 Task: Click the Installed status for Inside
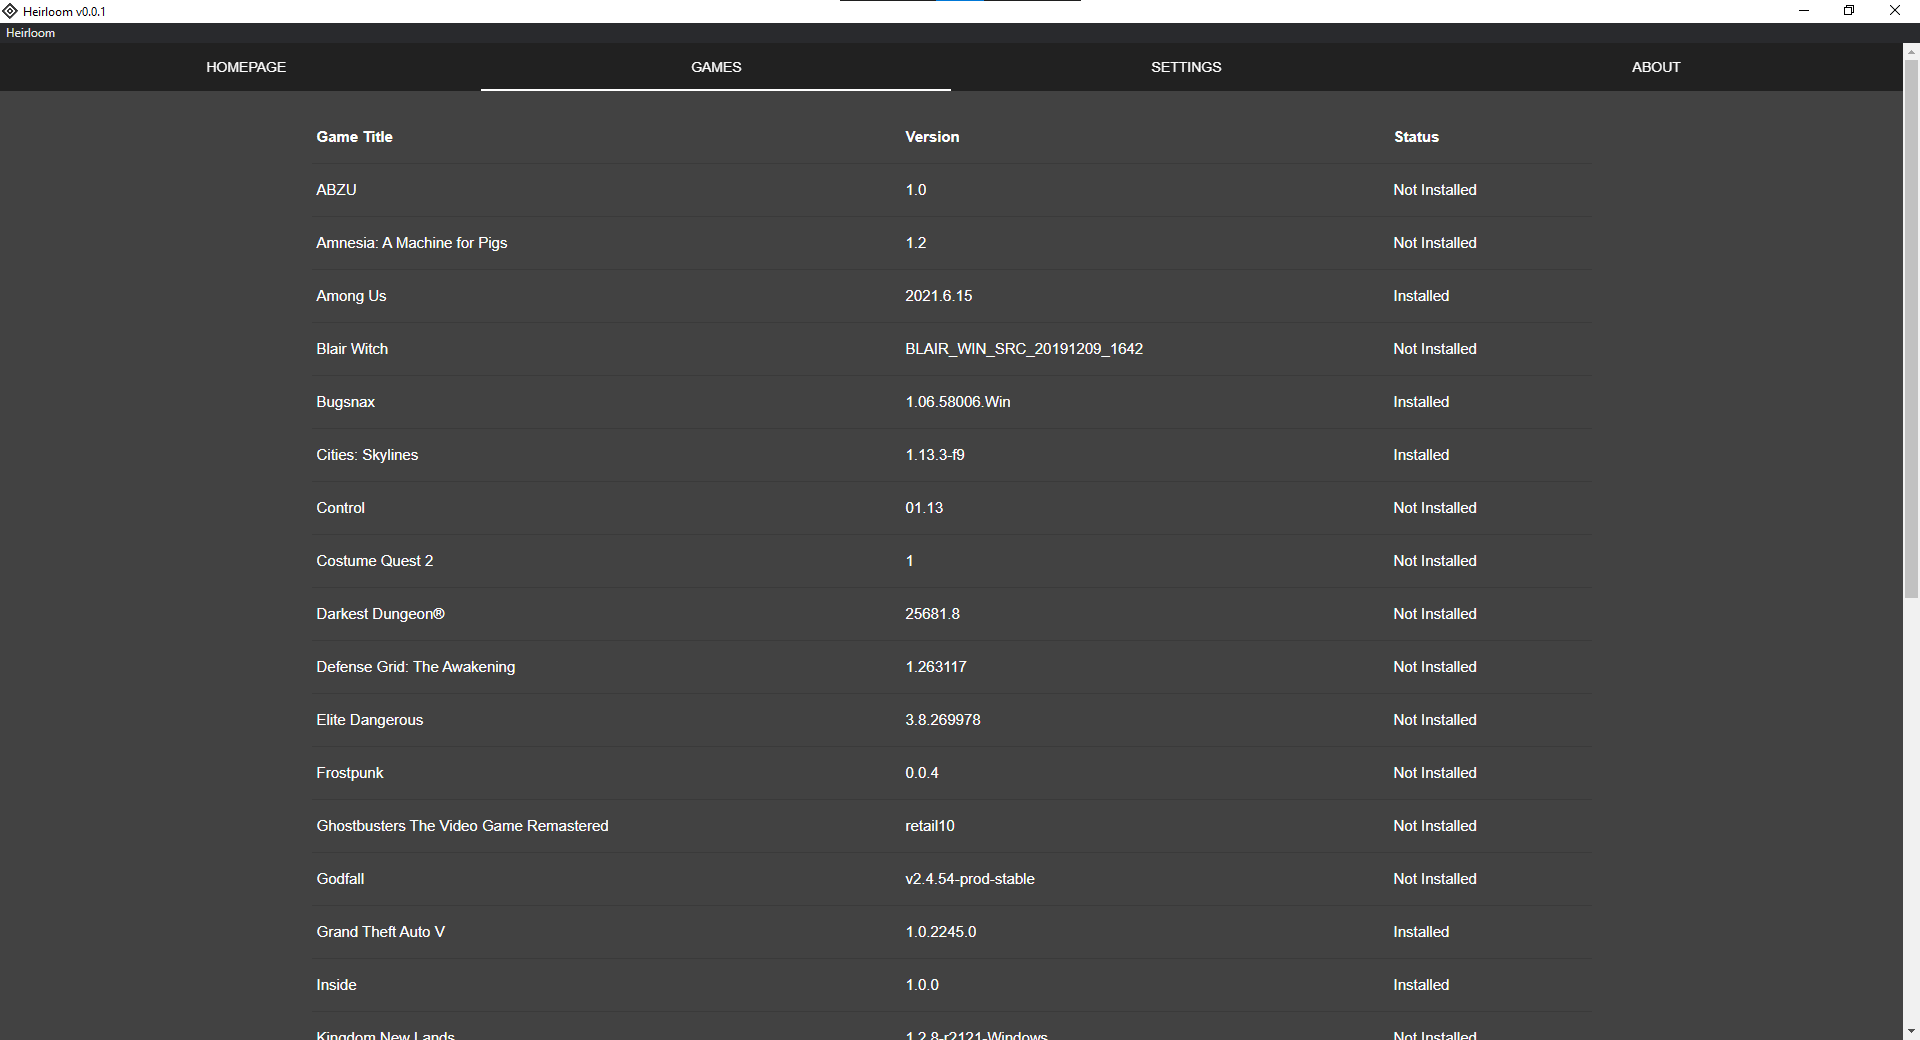point(1421,985)
